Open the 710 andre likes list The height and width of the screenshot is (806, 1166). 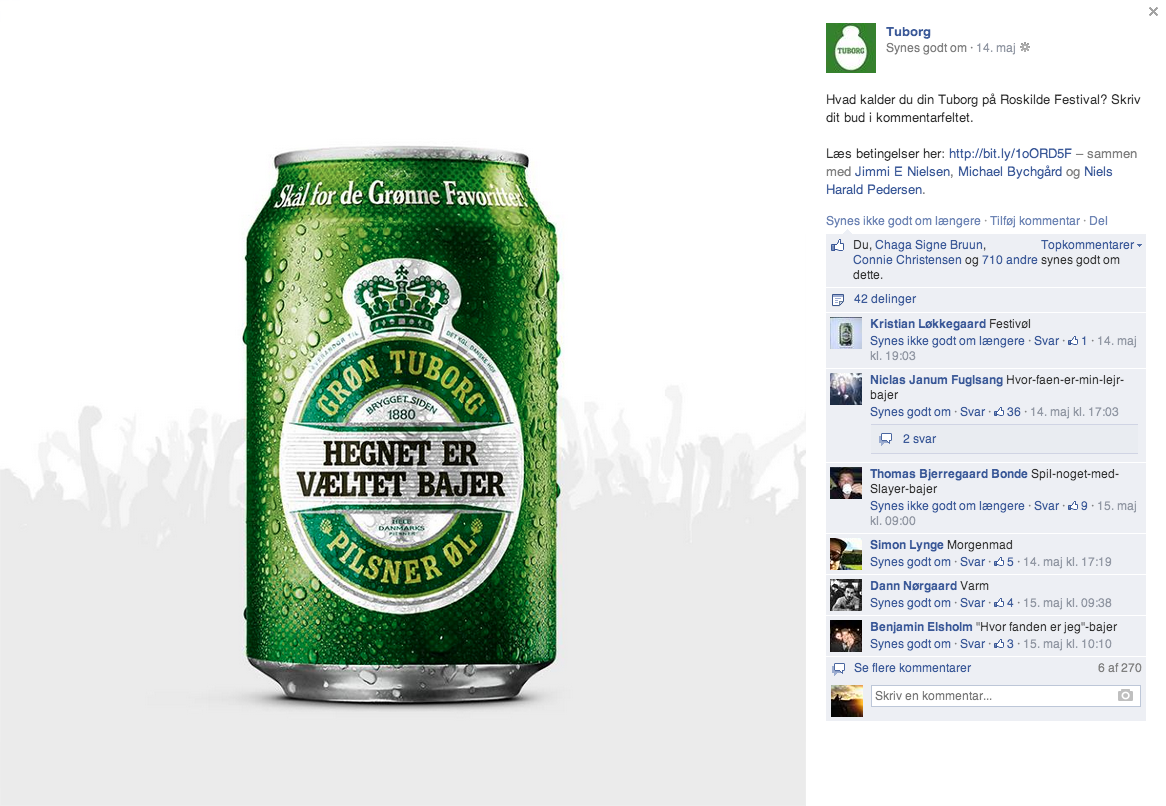(1009, 259)
